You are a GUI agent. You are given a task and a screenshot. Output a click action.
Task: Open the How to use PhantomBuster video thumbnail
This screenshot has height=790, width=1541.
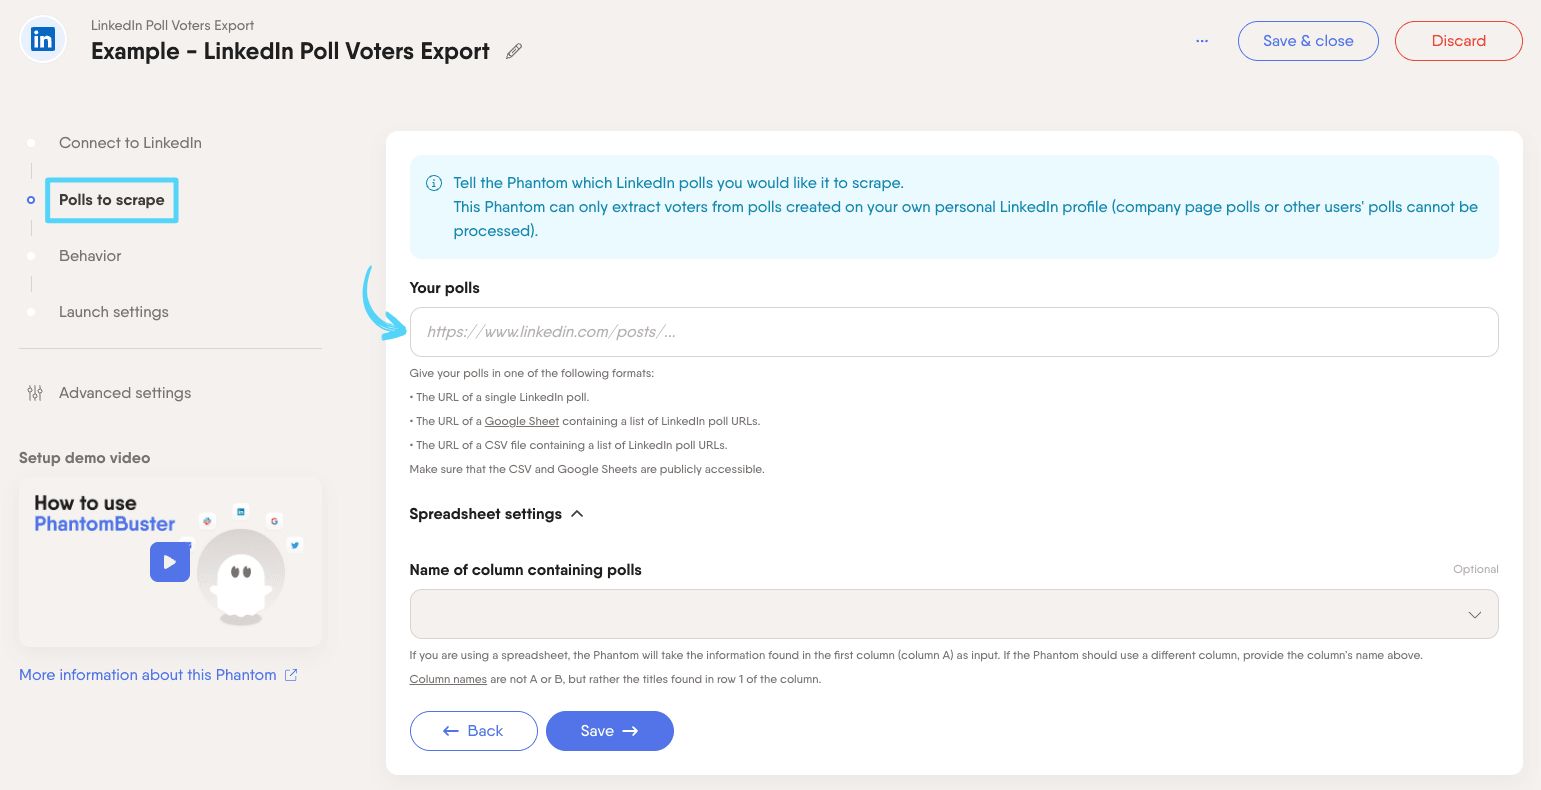coord(170,561)
